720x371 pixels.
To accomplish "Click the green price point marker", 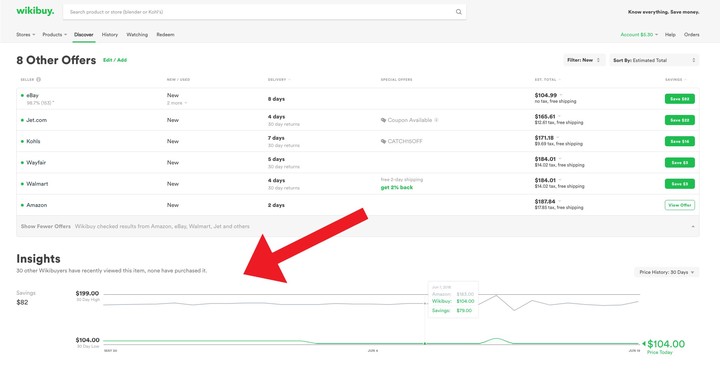I will tap(425, 343).
